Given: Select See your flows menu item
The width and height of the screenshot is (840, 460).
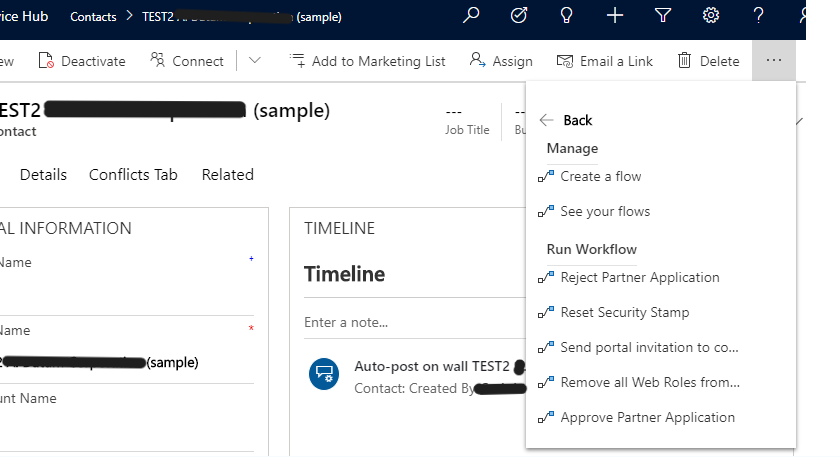Looking at the screenshot, I should point(604,211).
